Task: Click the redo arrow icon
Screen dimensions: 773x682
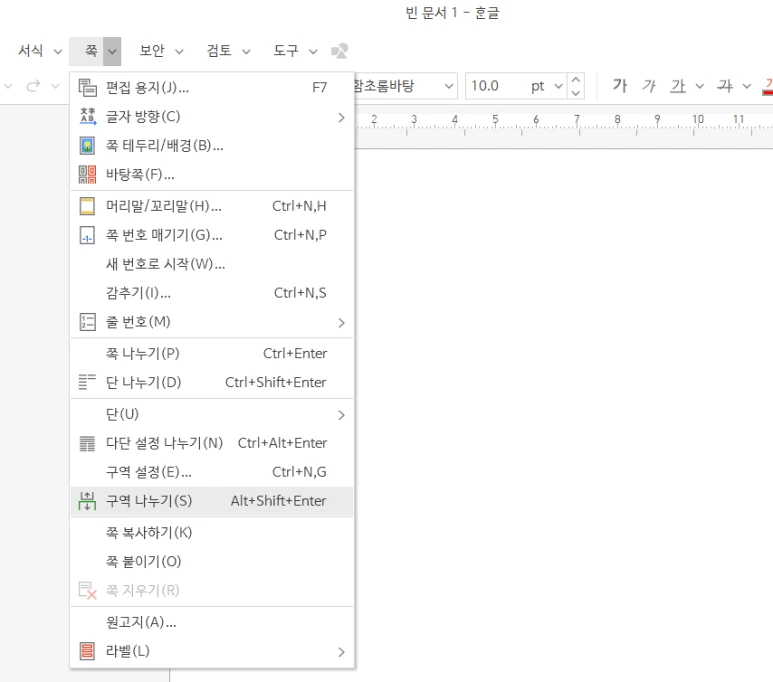Action: click(34, 86)
